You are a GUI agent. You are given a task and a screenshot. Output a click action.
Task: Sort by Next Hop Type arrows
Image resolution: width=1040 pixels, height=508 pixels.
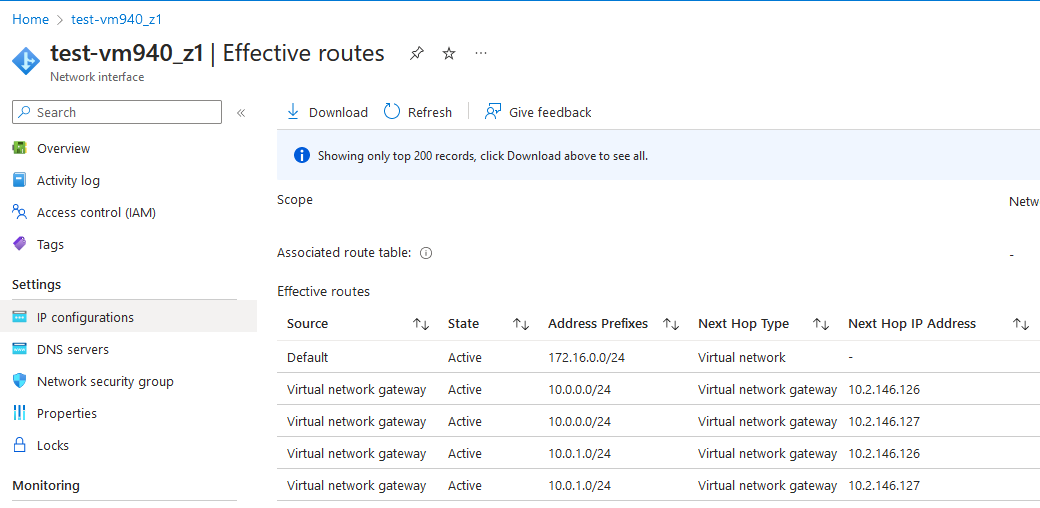[x=821, y=324]
